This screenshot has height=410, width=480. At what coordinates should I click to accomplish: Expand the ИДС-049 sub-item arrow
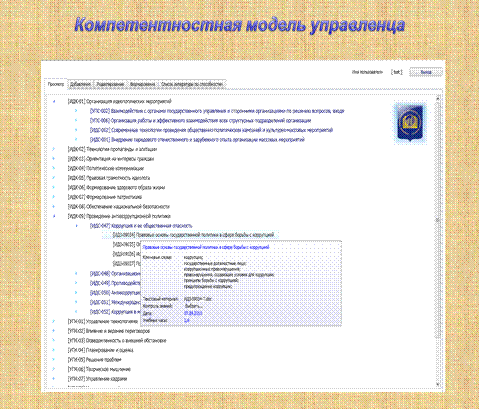76,283
